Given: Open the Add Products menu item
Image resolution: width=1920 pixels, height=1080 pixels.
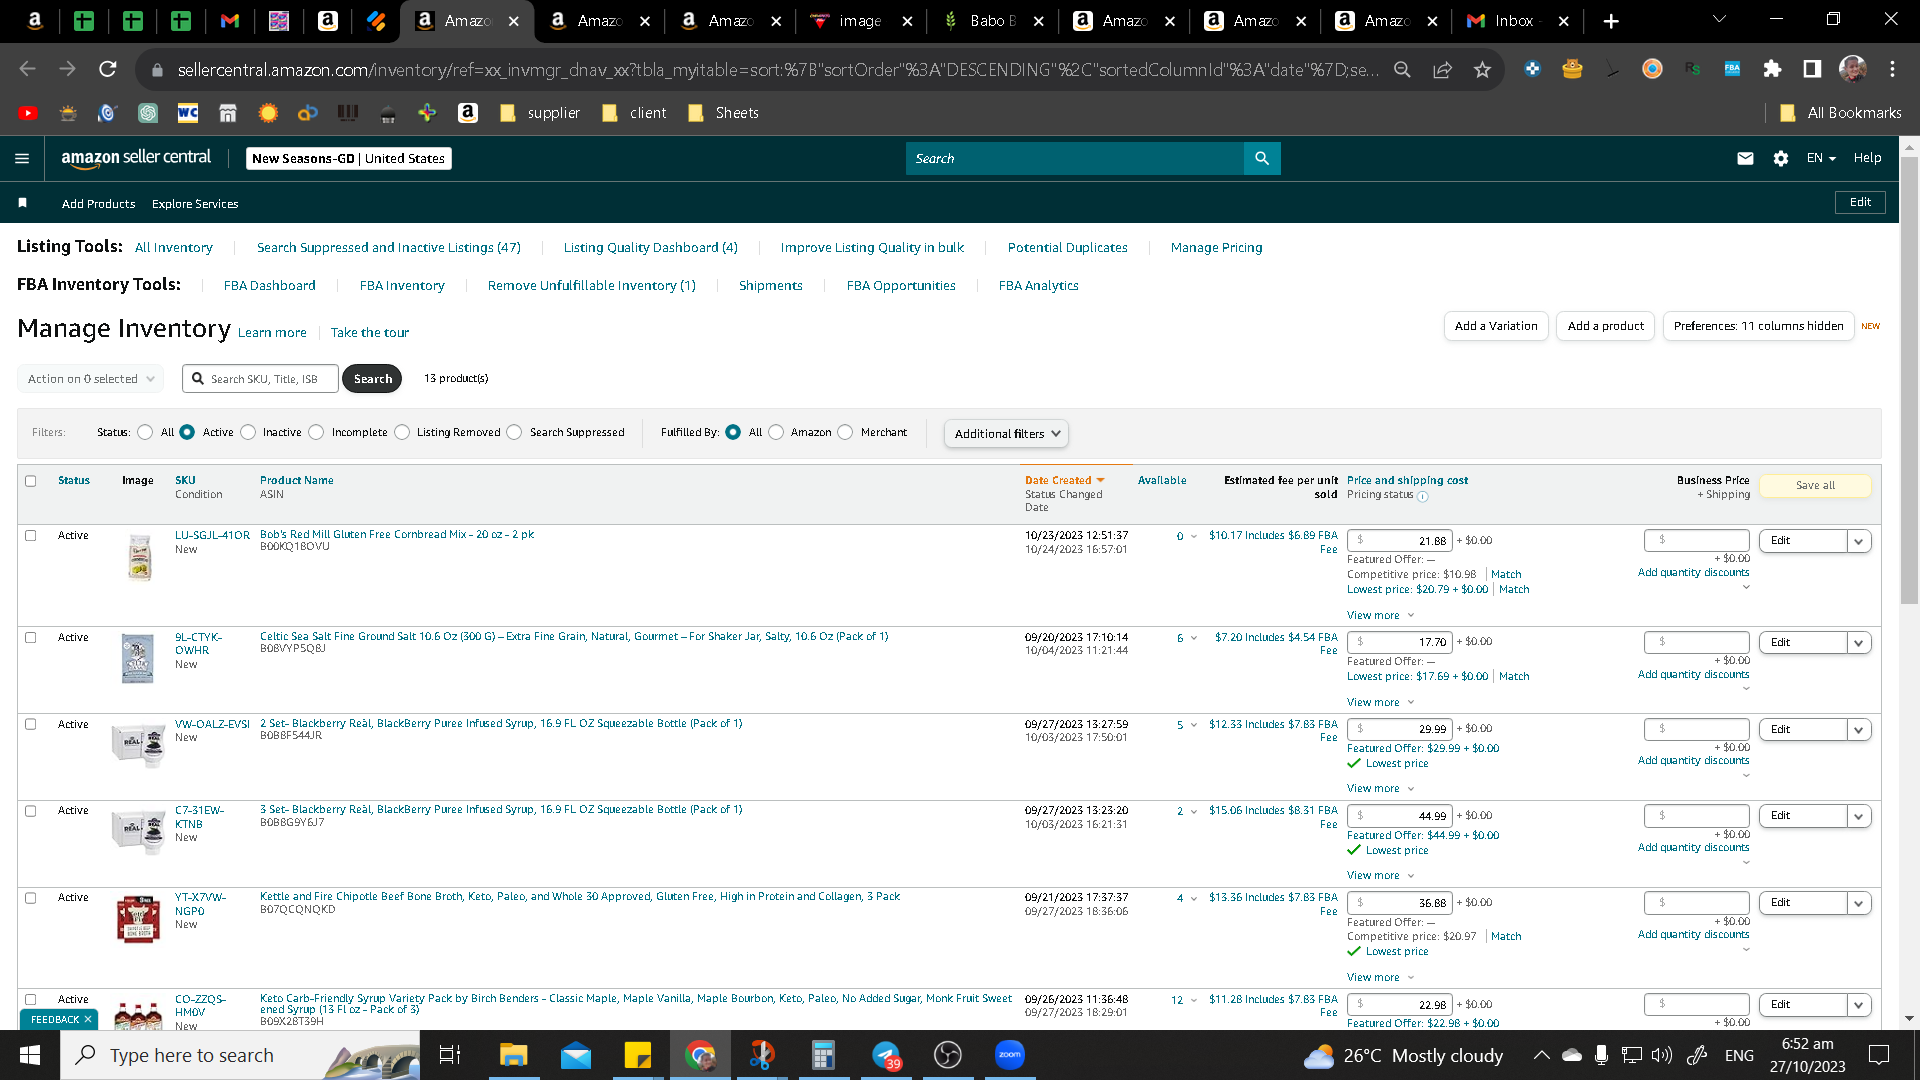Looking at the screenshot, I should tap(98, 204).
